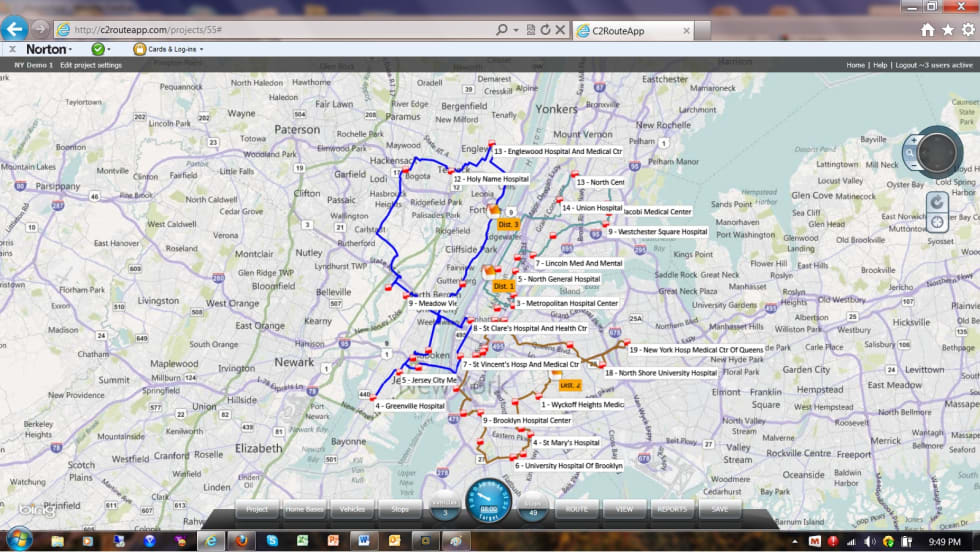
Task: Click the orange Dist. 3 depot marker
Action: coord(507,225)
